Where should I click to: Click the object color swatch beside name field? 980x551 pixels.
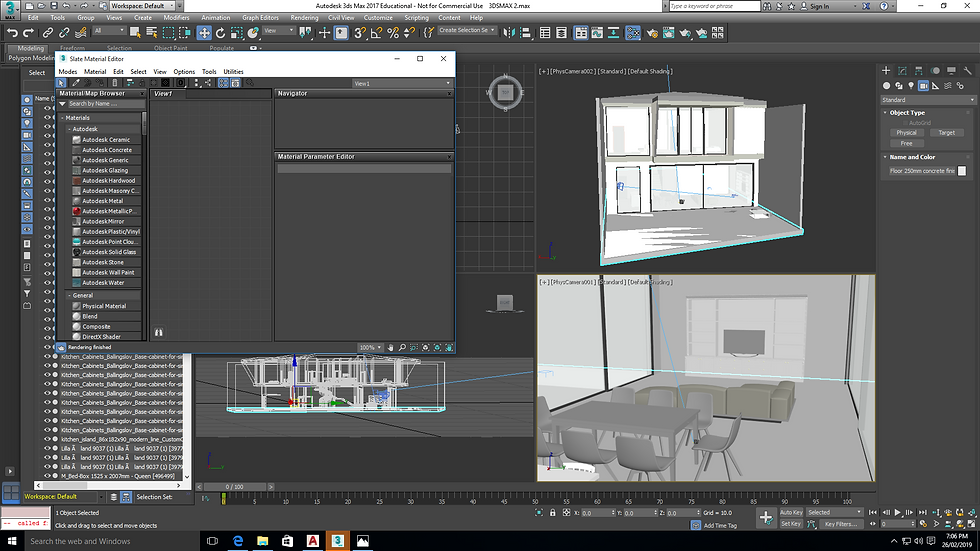click(x=962, y=171)
